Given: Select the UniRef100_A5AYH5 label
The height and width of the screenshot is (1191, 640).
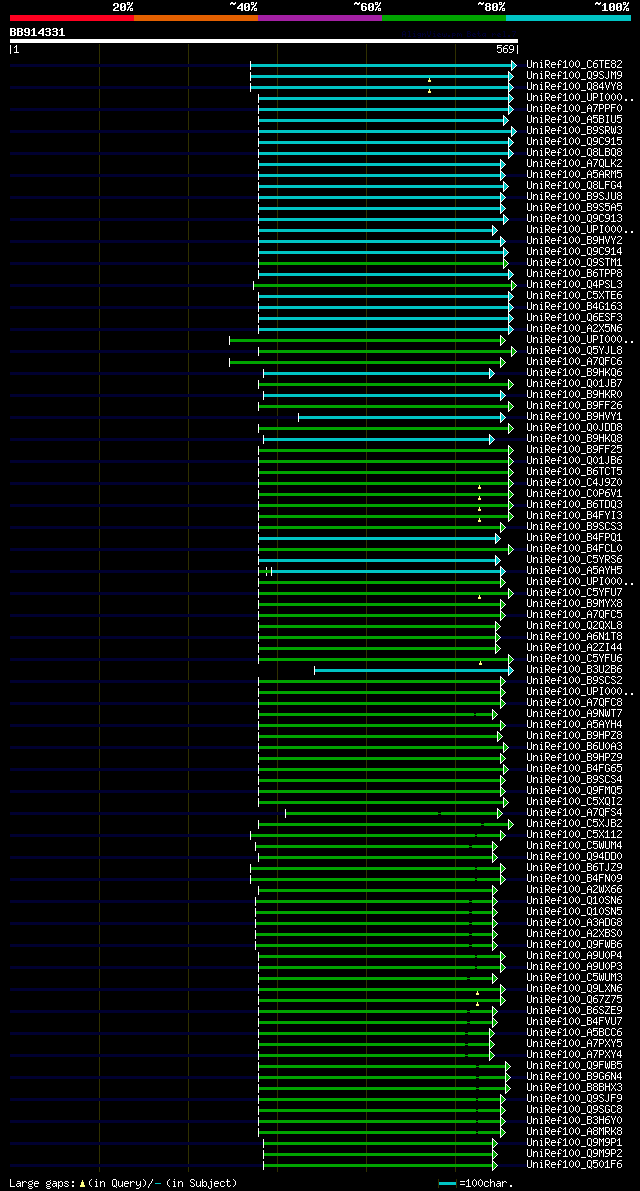Looking at the screenshot, I should [x=574, y=570].
